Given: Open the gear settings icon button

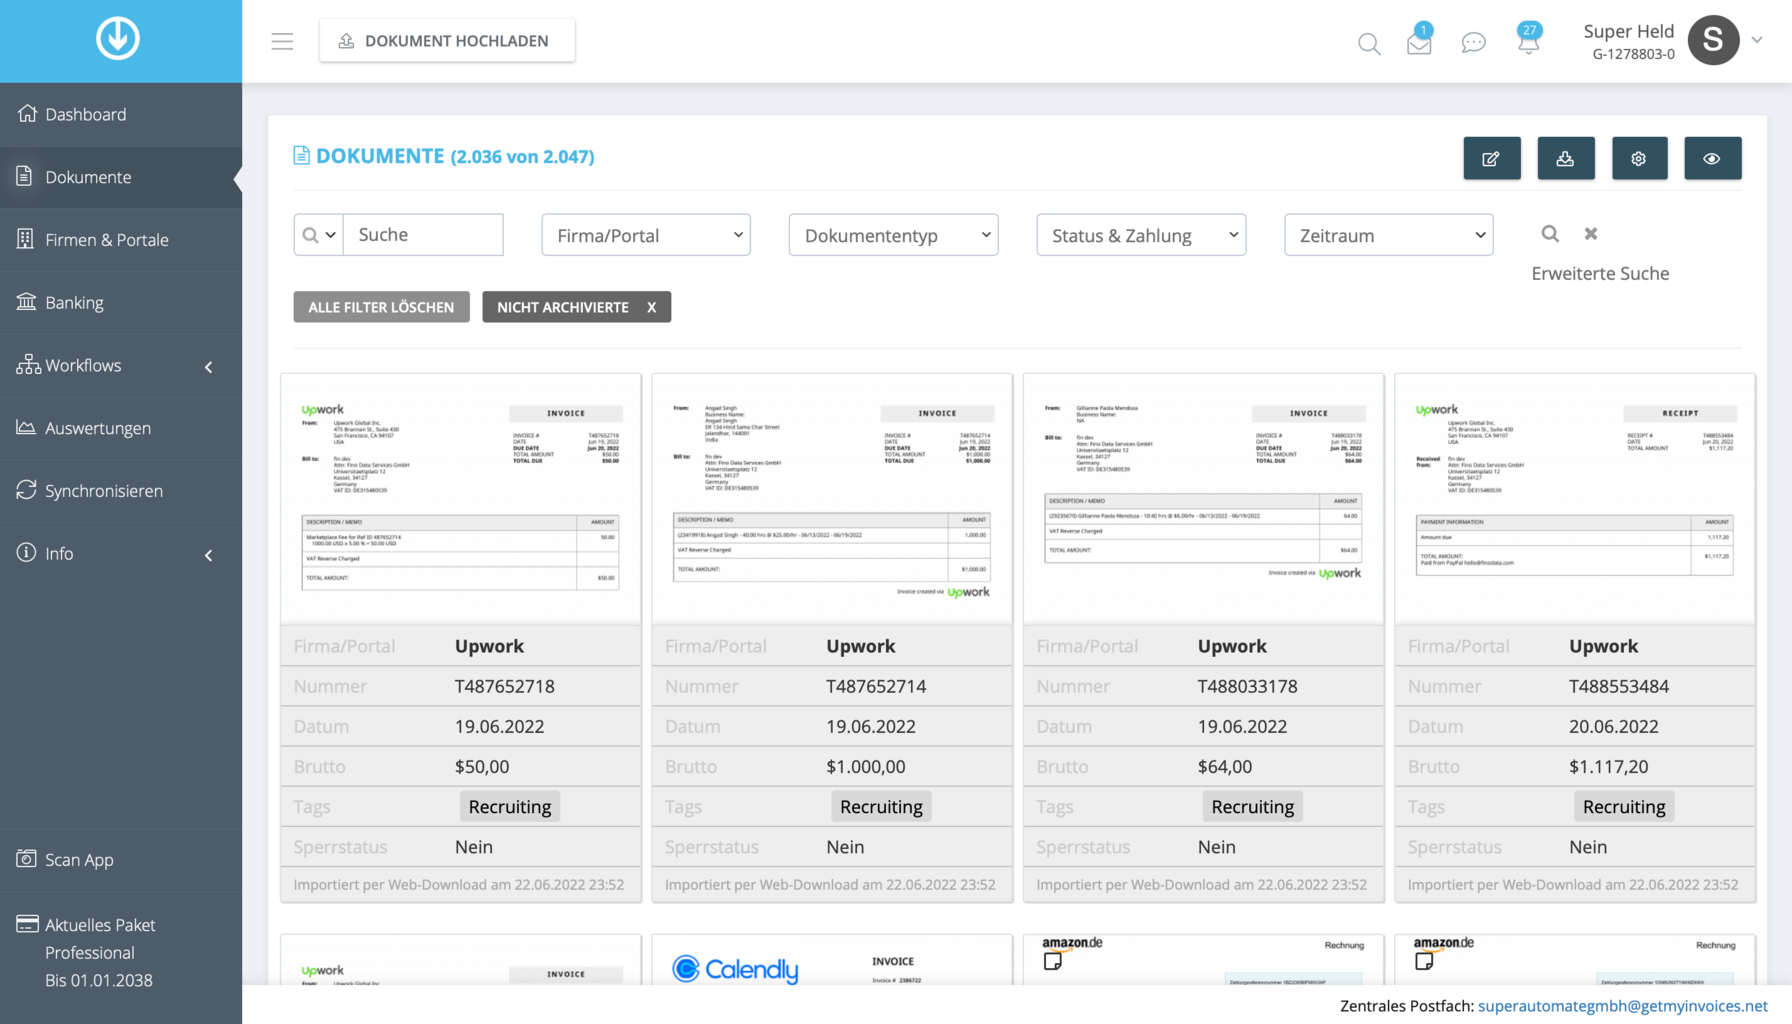Looking at the screenshot, I should click(x=1639, y=159).
